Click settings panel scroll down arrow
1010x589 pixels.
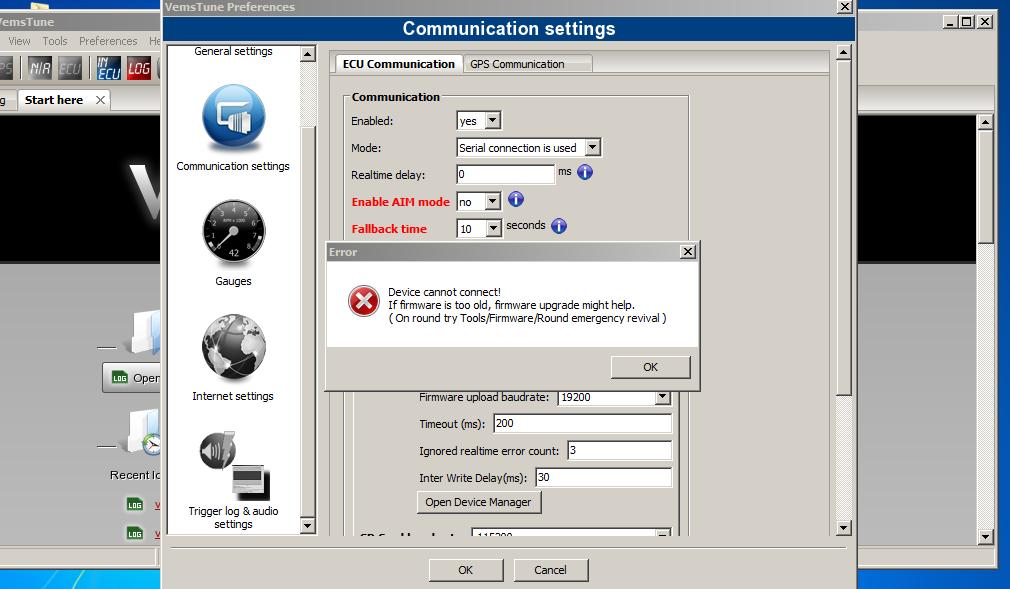[844, 528]
